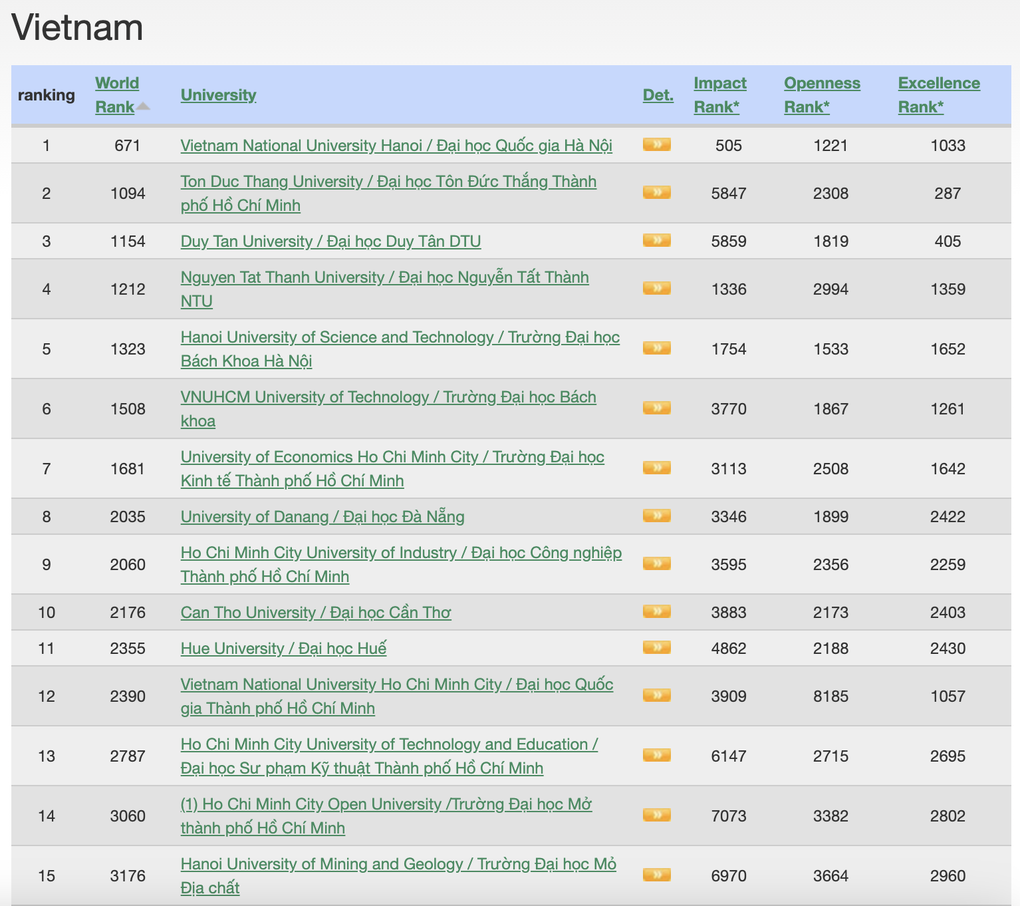Select openness rank value 1221
This screenshot has height=906, width=1020.
[x=831, y=146]
